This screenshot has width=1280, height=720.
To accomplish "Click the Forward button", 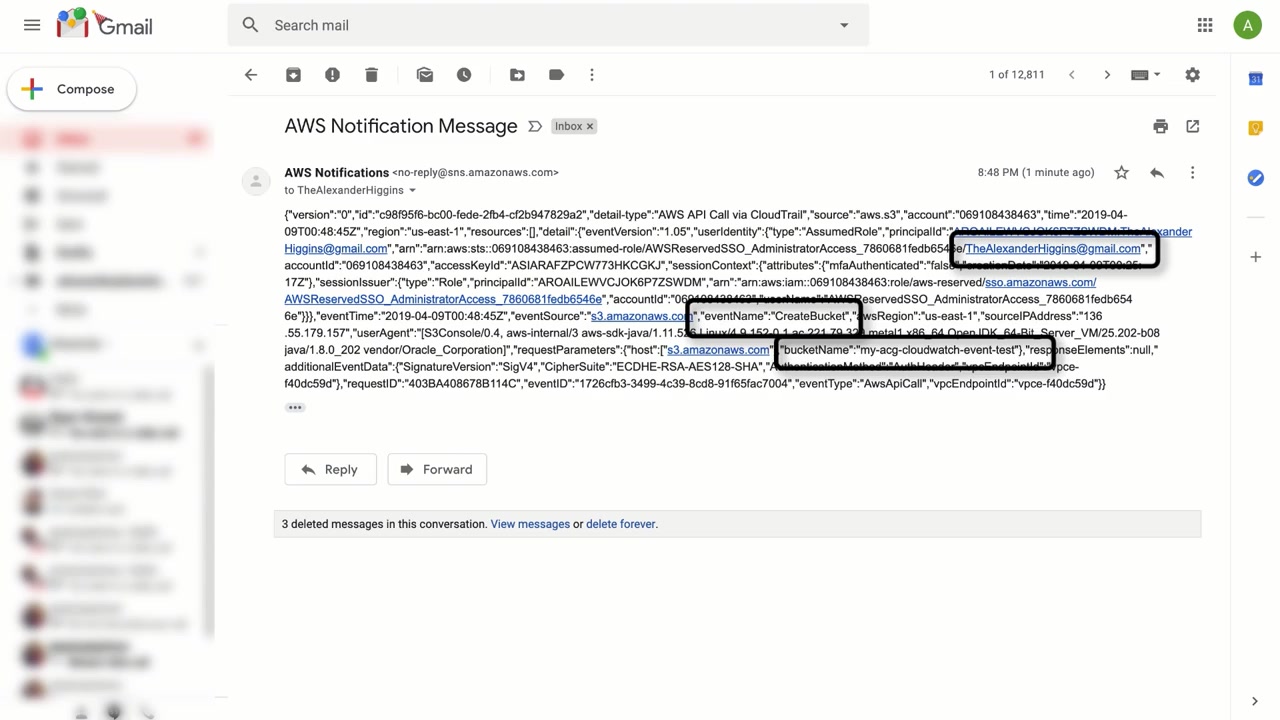I will (436, 469).
